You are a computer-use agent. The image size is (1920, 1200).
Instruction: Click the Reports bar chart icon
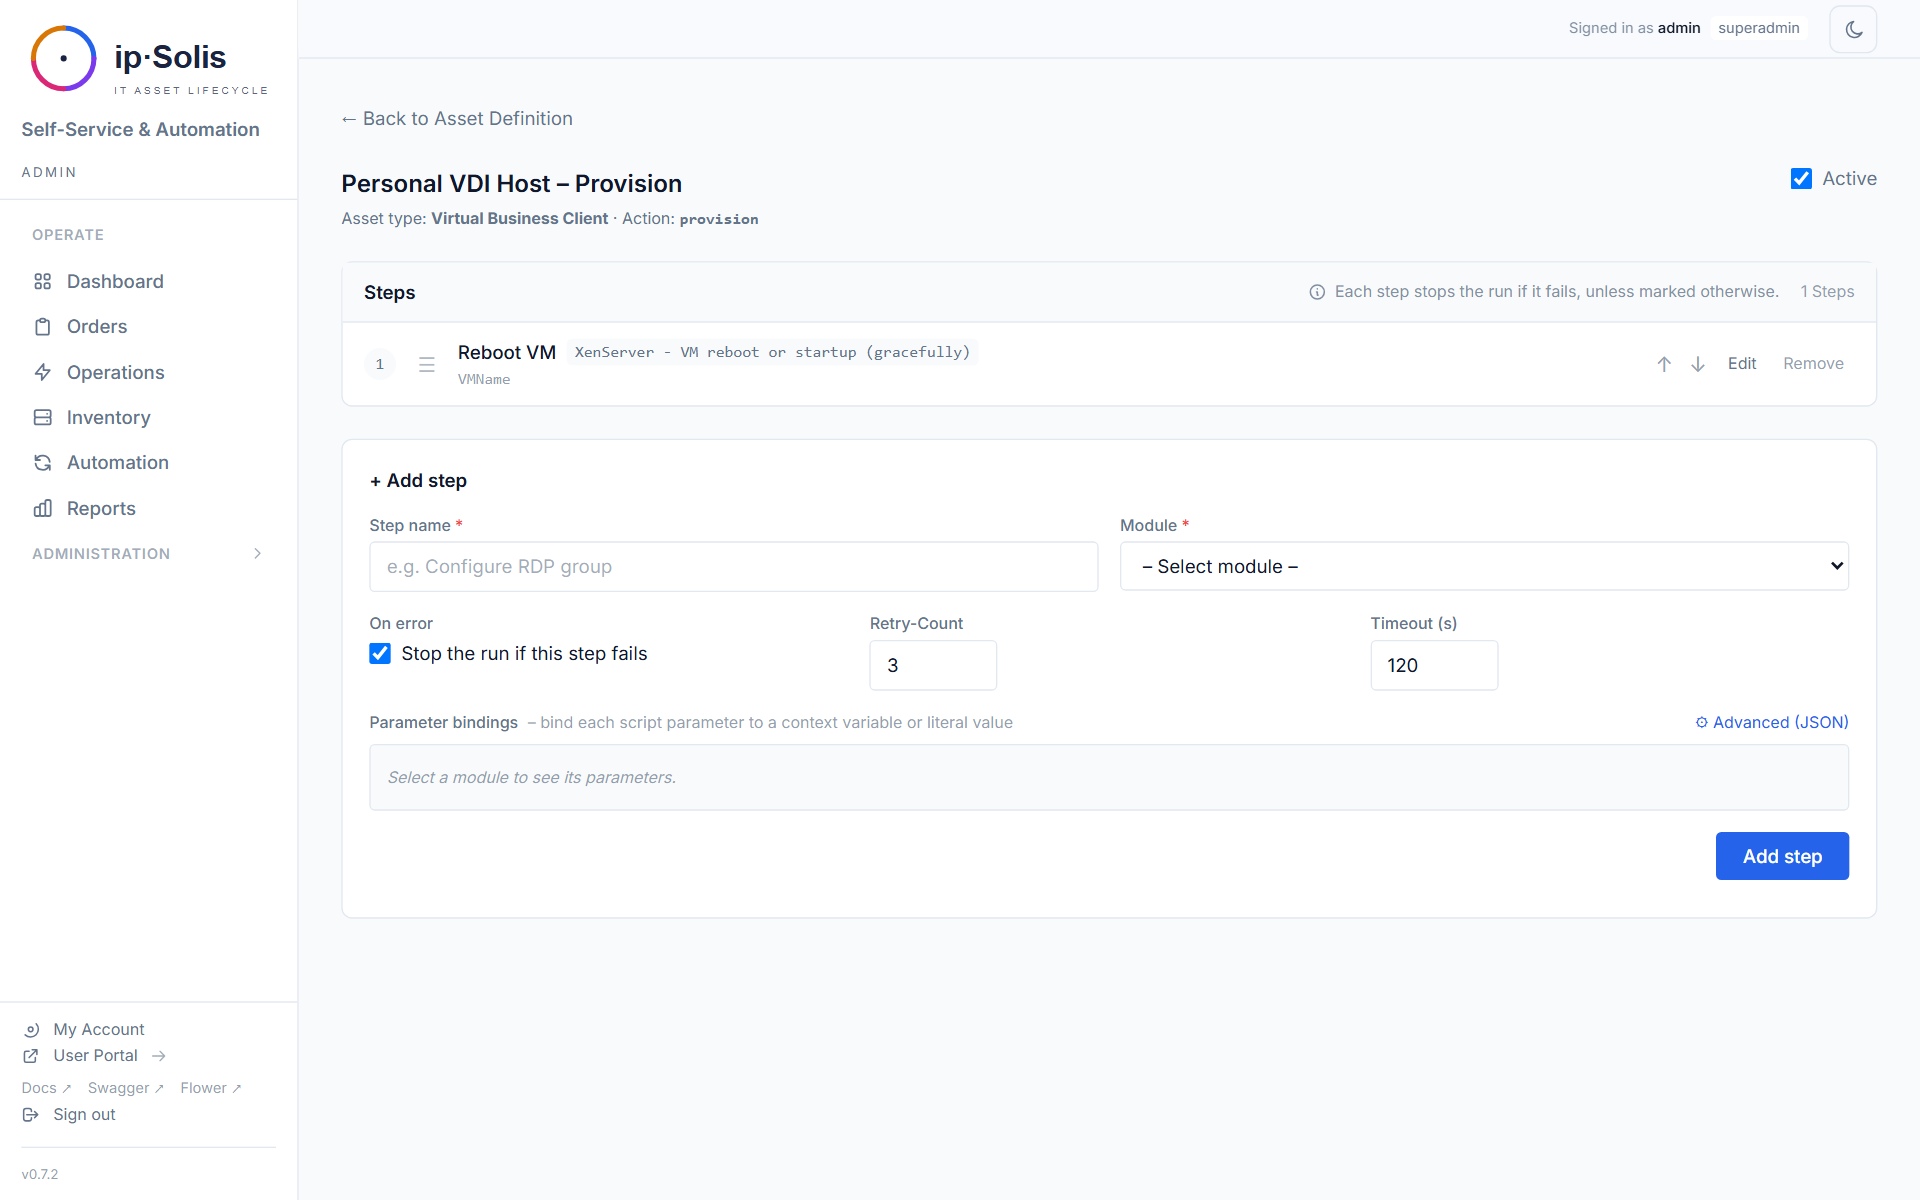coord(42,509)
